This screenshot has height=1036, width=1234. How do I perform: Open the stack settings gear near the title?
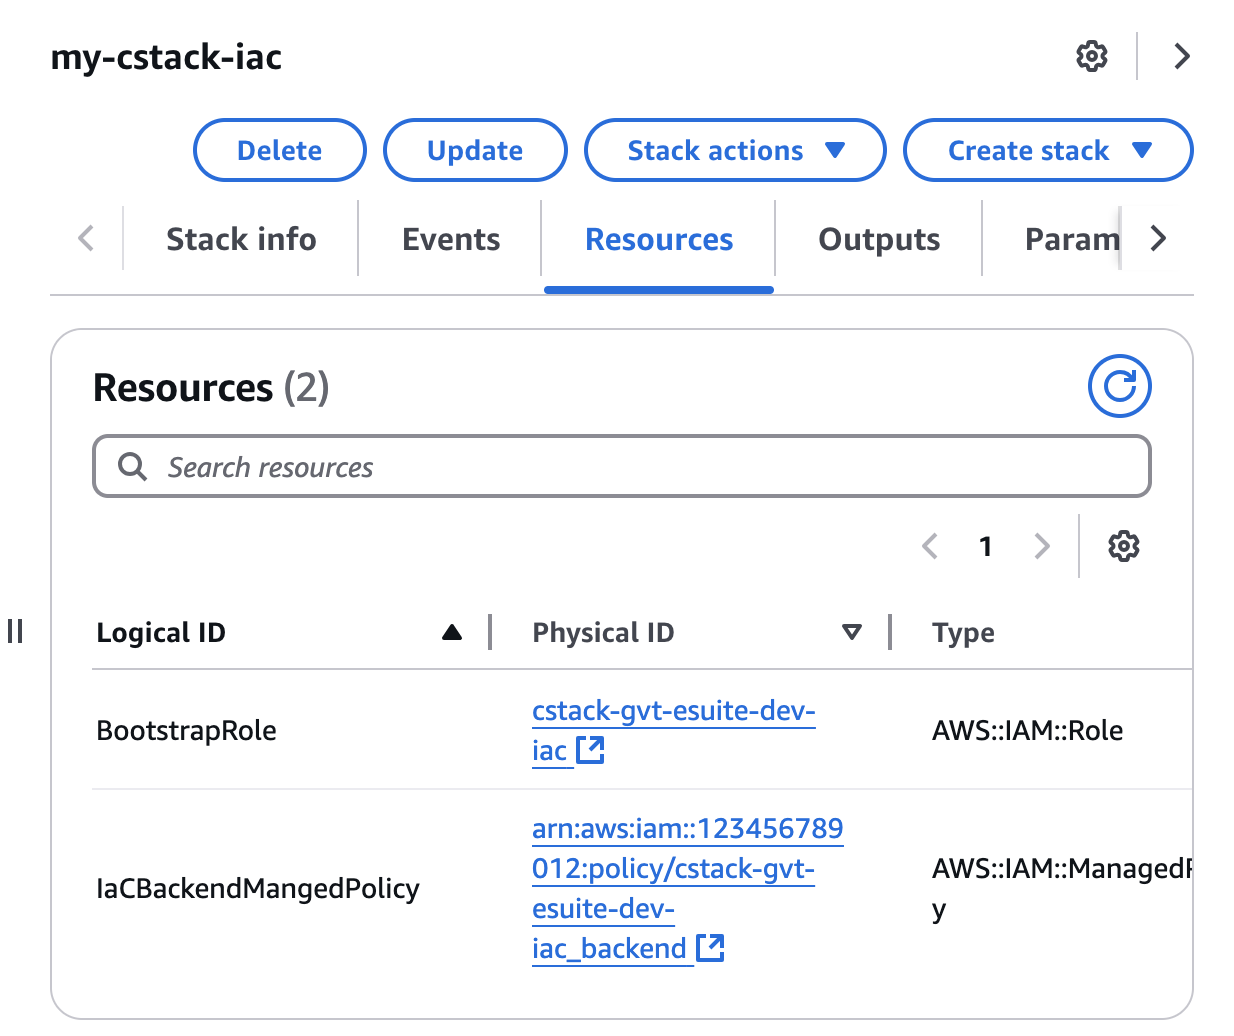pyautogui.click(x=1091, y=57)
